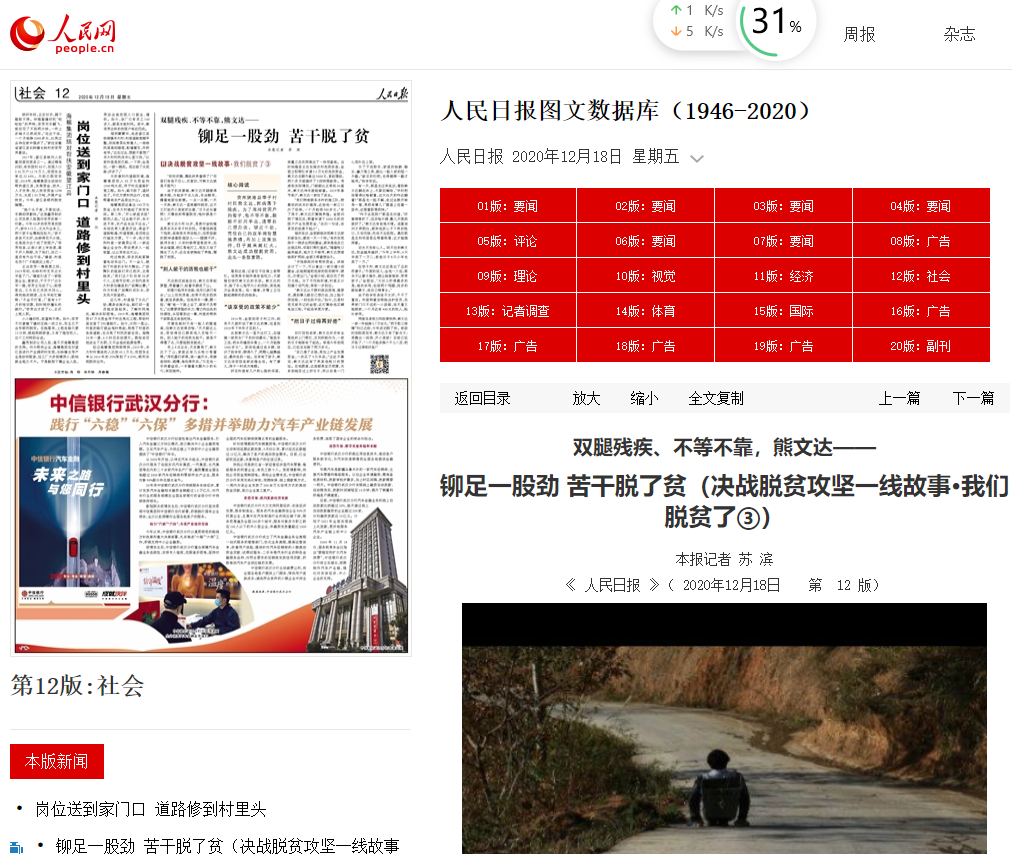Click the 本版新闻 button
Screen dimensions: 1012x854
[57, 762]
